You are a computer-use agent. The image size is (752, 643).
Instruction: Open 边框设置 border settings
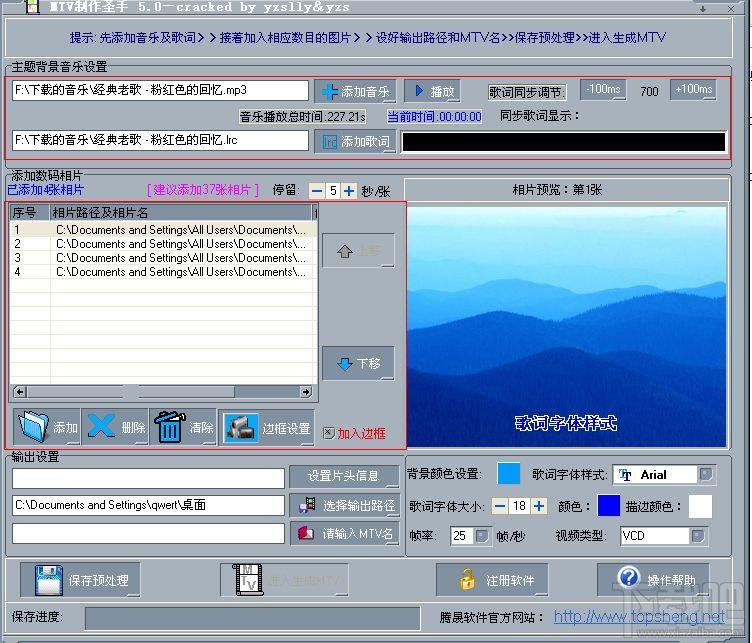point(267,427)
